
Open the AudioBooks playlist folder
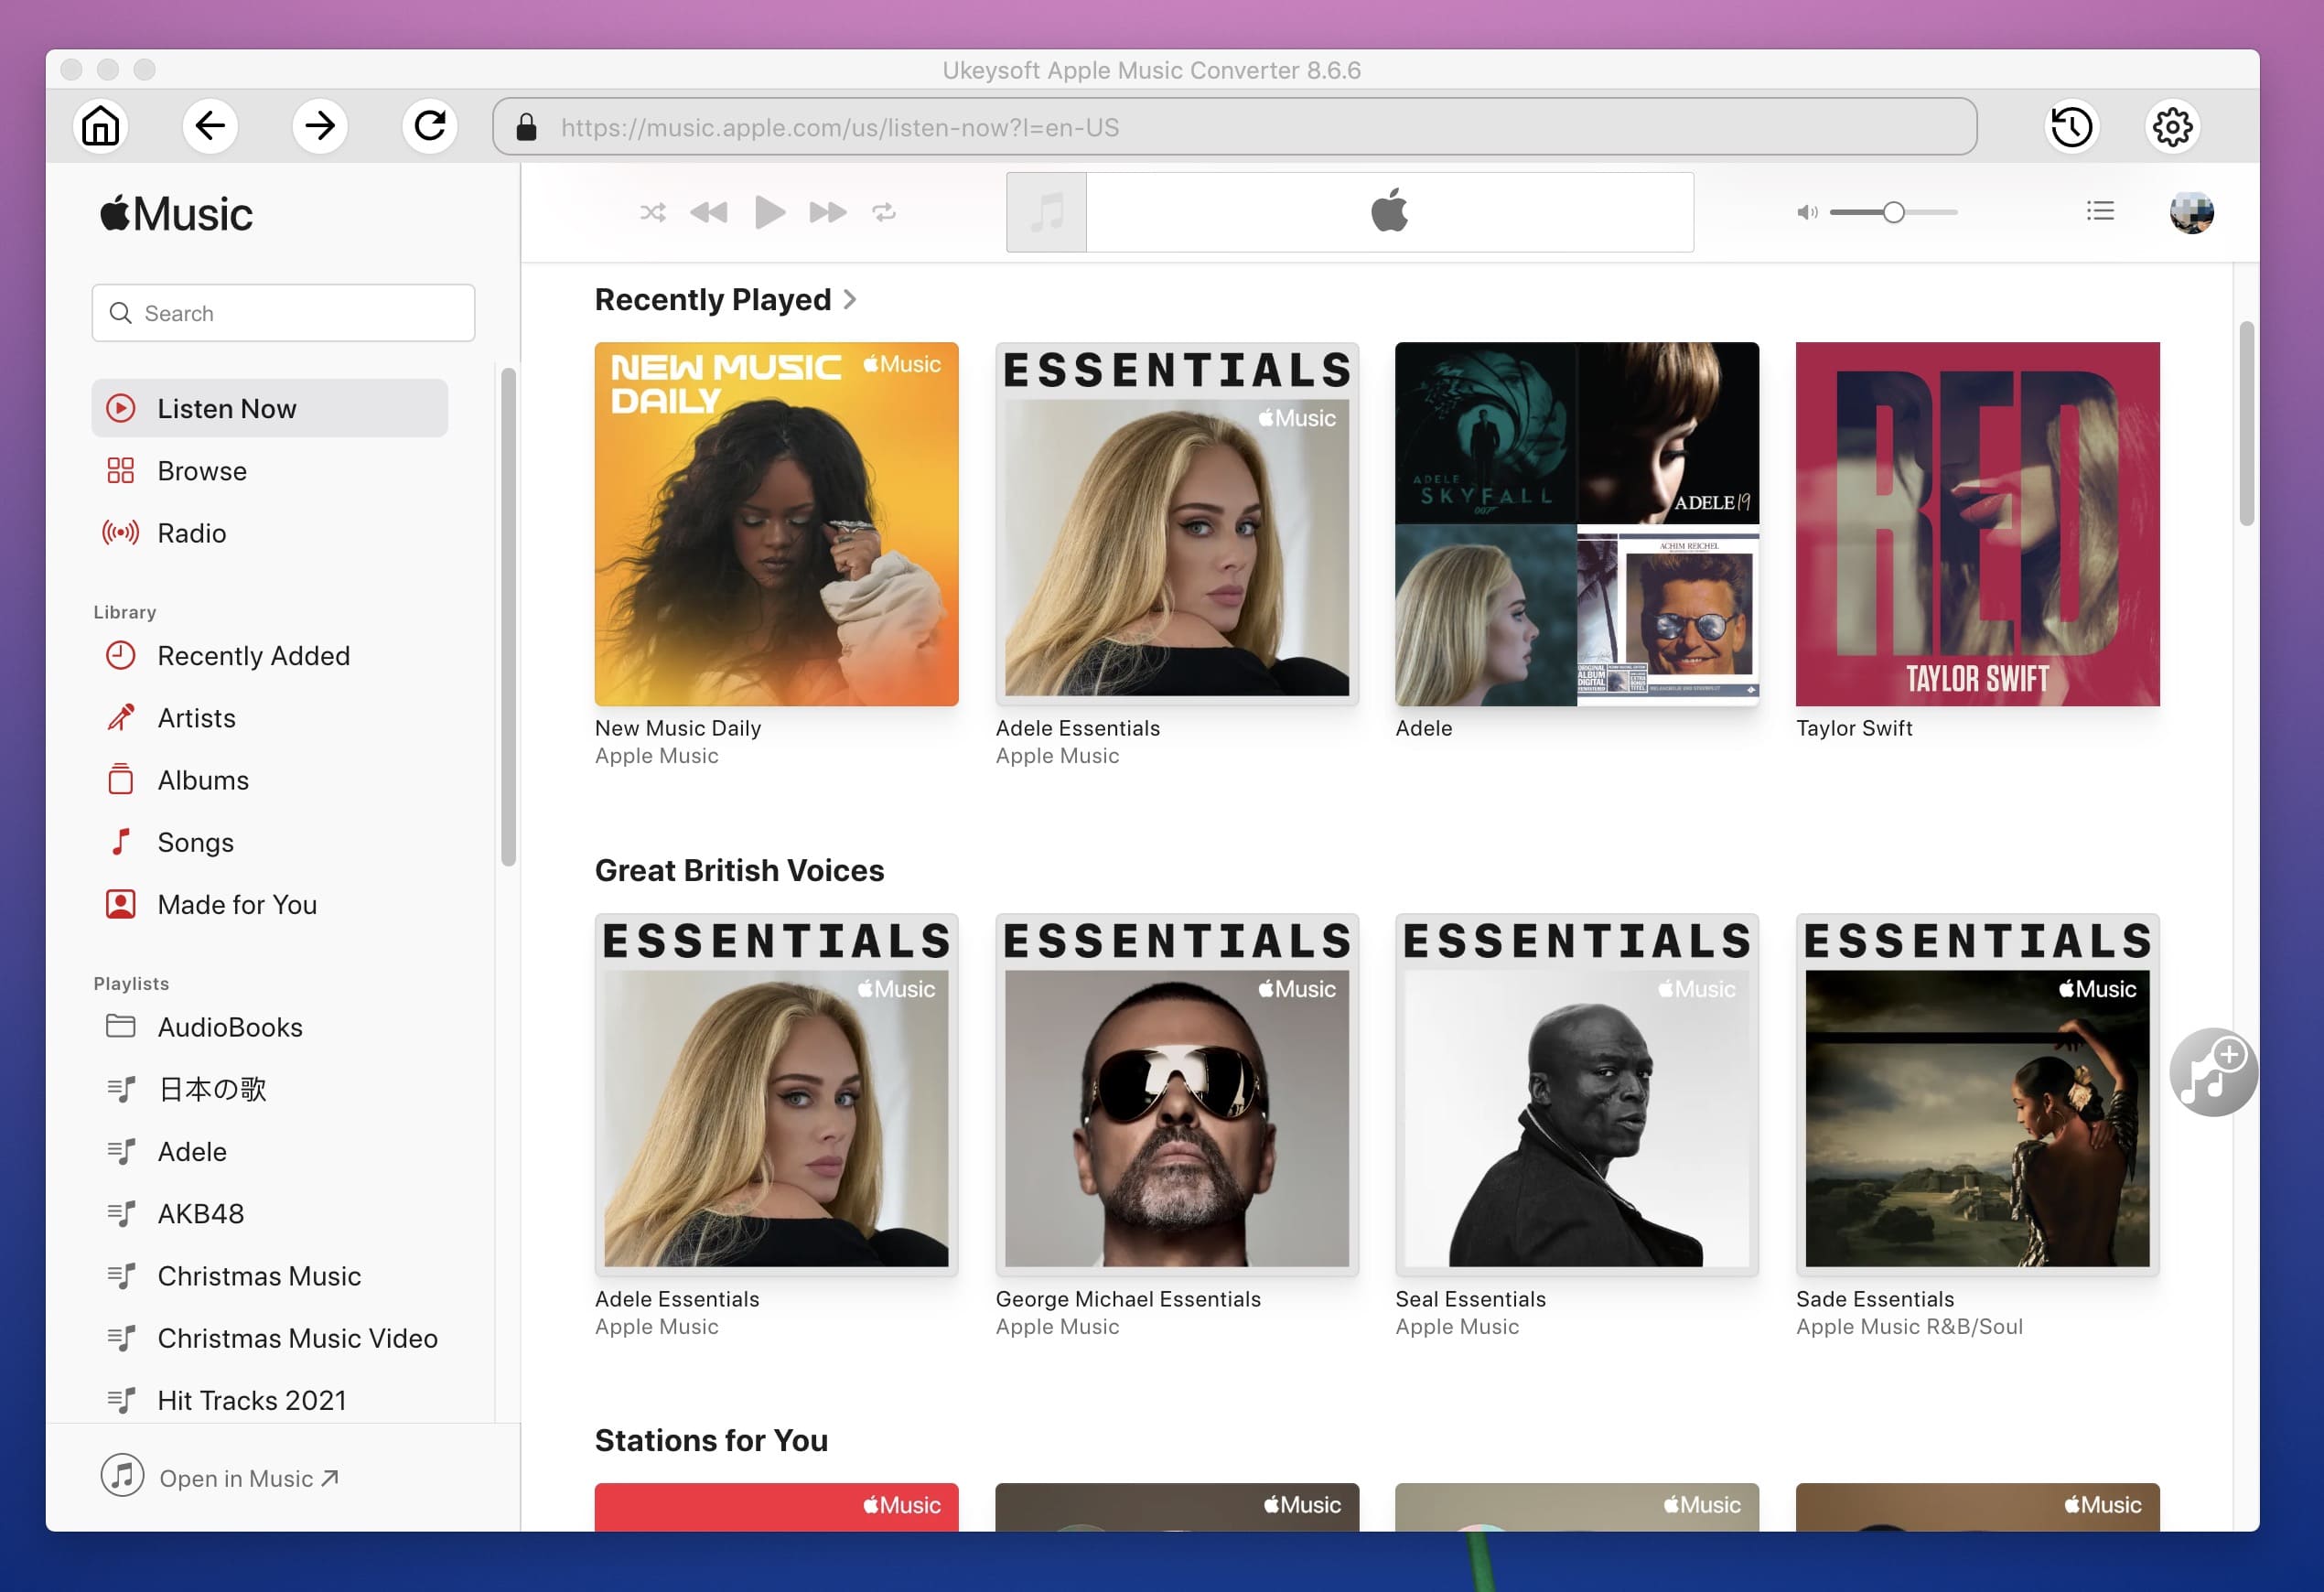click(x=230, y=1026)
